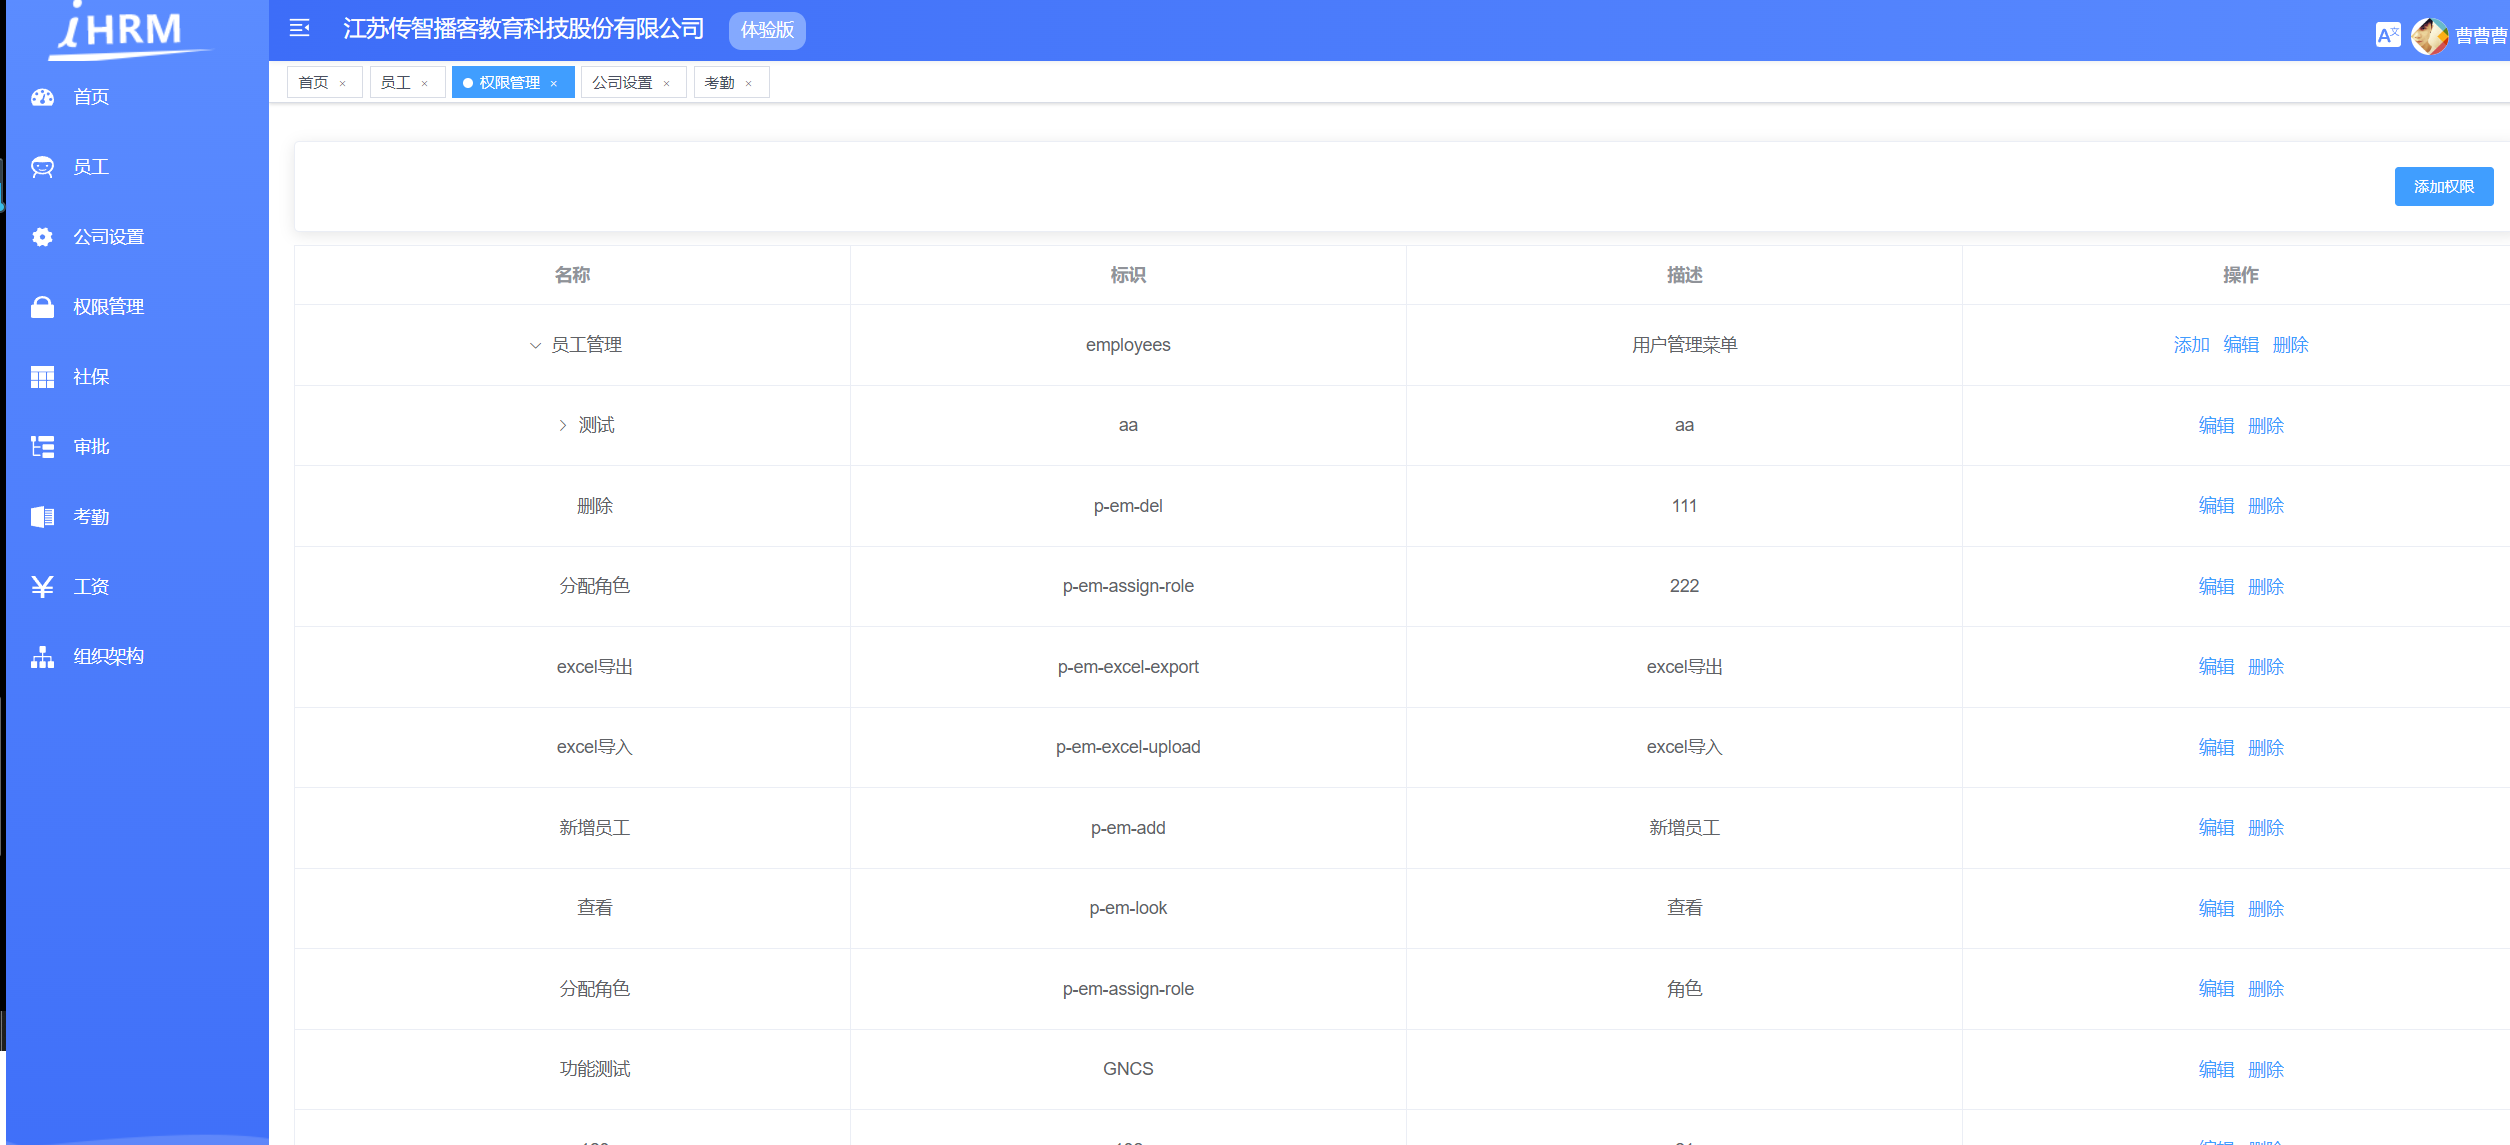Click 删除 on the excel导出 row

2266,667
